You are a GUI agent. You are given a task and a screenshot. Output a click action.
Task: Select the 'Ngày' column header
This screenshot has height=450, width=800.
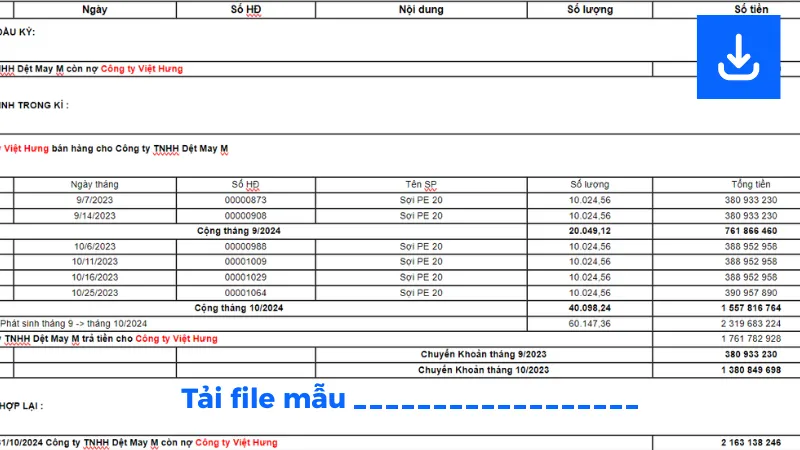pos(94,9)
